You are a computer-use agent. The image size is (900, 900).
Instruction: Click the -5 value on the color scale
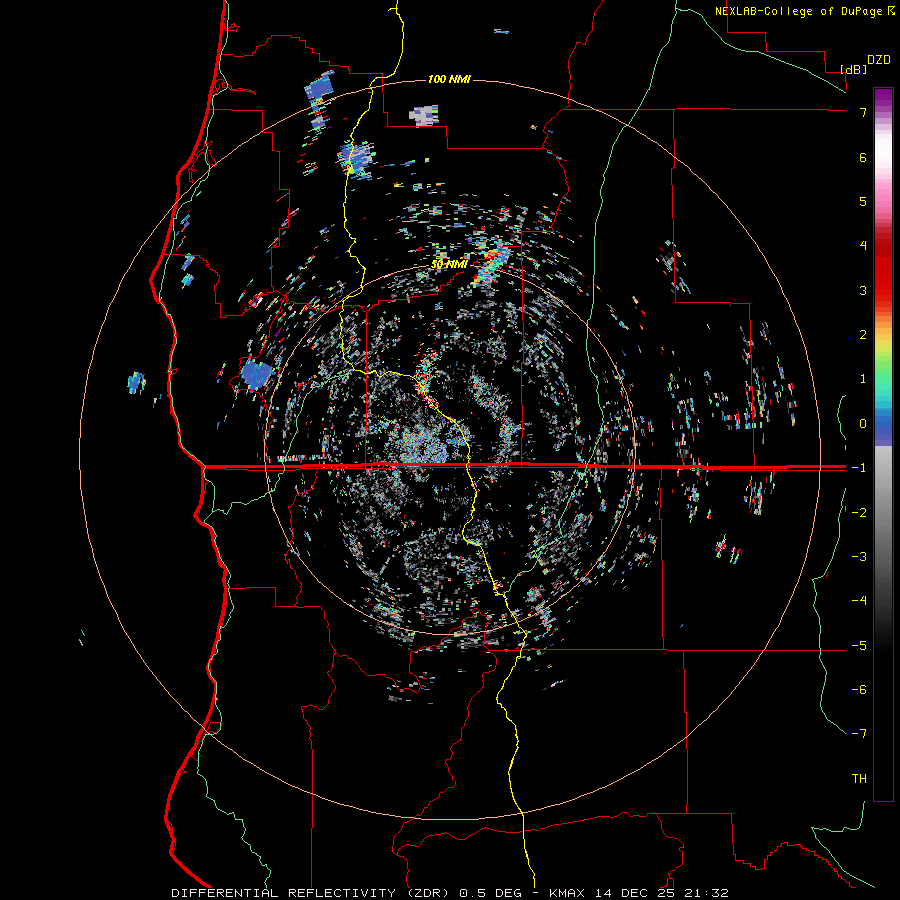point(859,646)
